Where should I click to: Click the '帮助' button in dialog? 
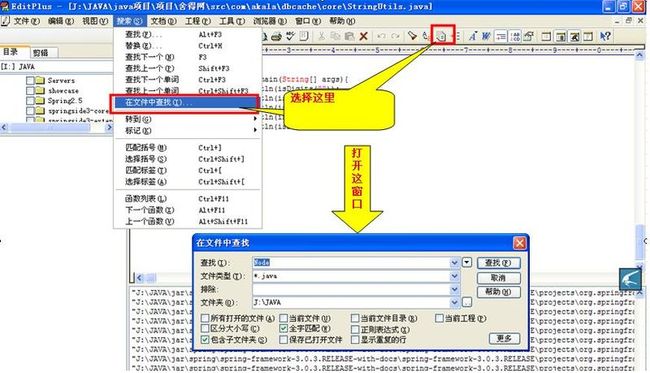[x=498, y=292]
